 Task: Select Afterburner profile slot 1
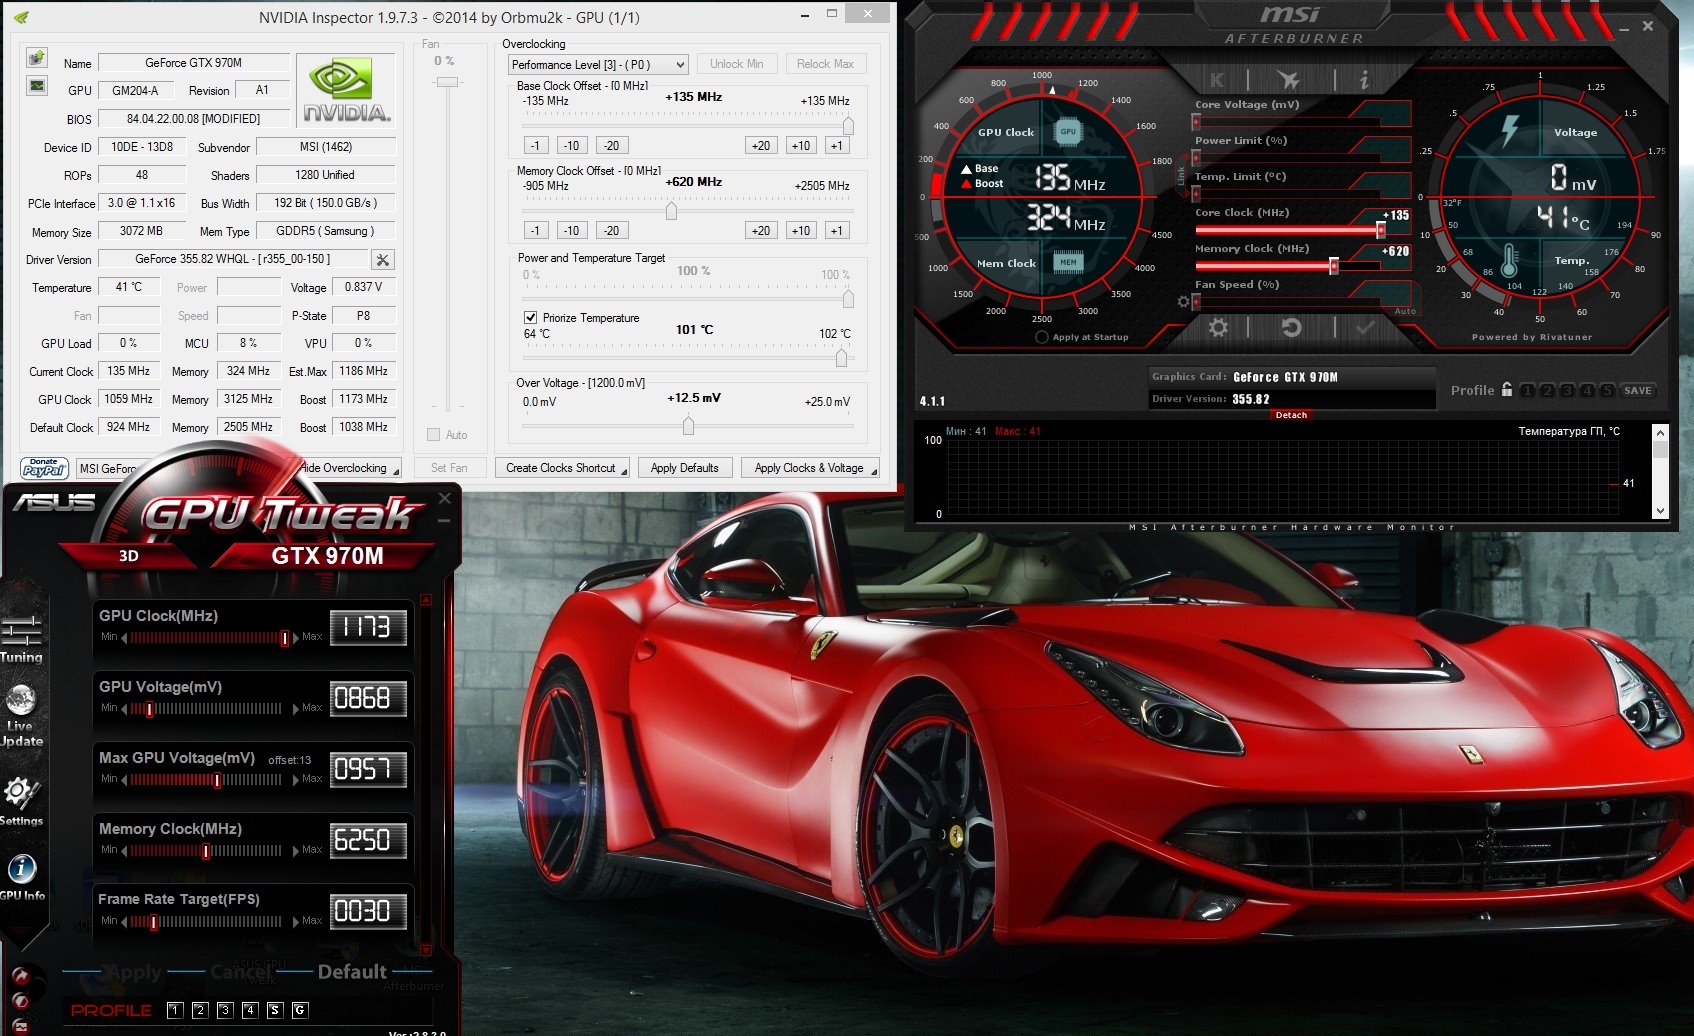(x=1527, y=390)
